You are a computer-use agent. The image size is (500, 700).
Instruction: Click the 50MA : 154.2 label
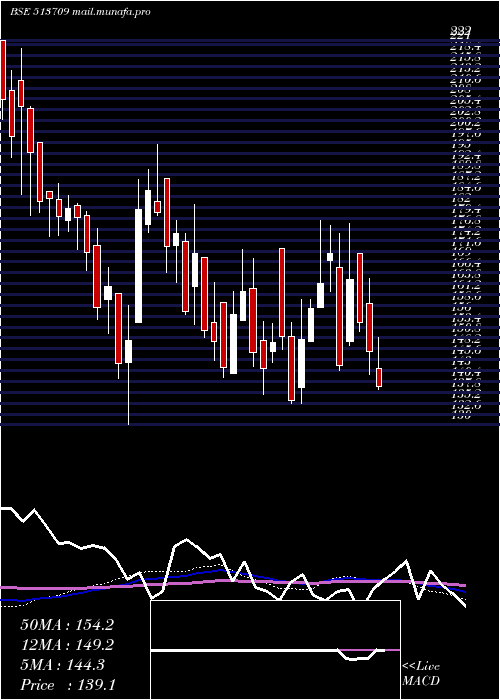point(67,625)
